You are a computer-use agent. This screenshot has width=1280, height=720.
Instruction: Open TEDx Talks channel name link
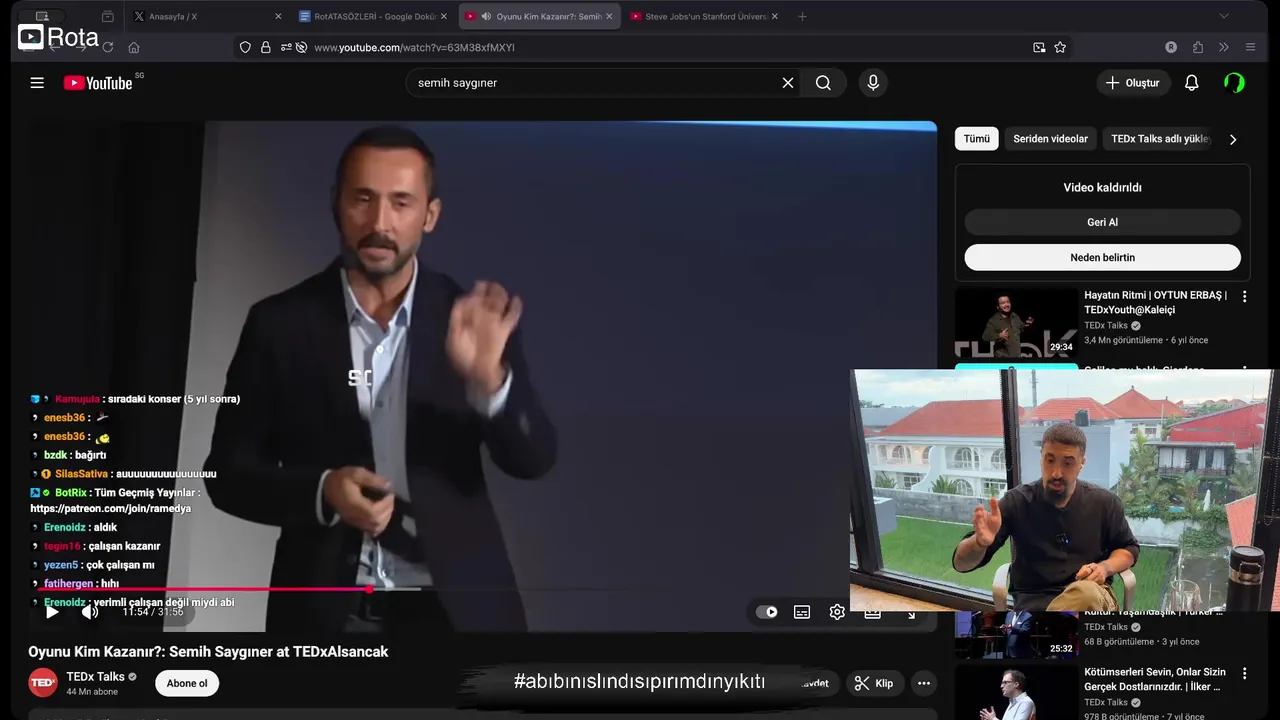95,677
